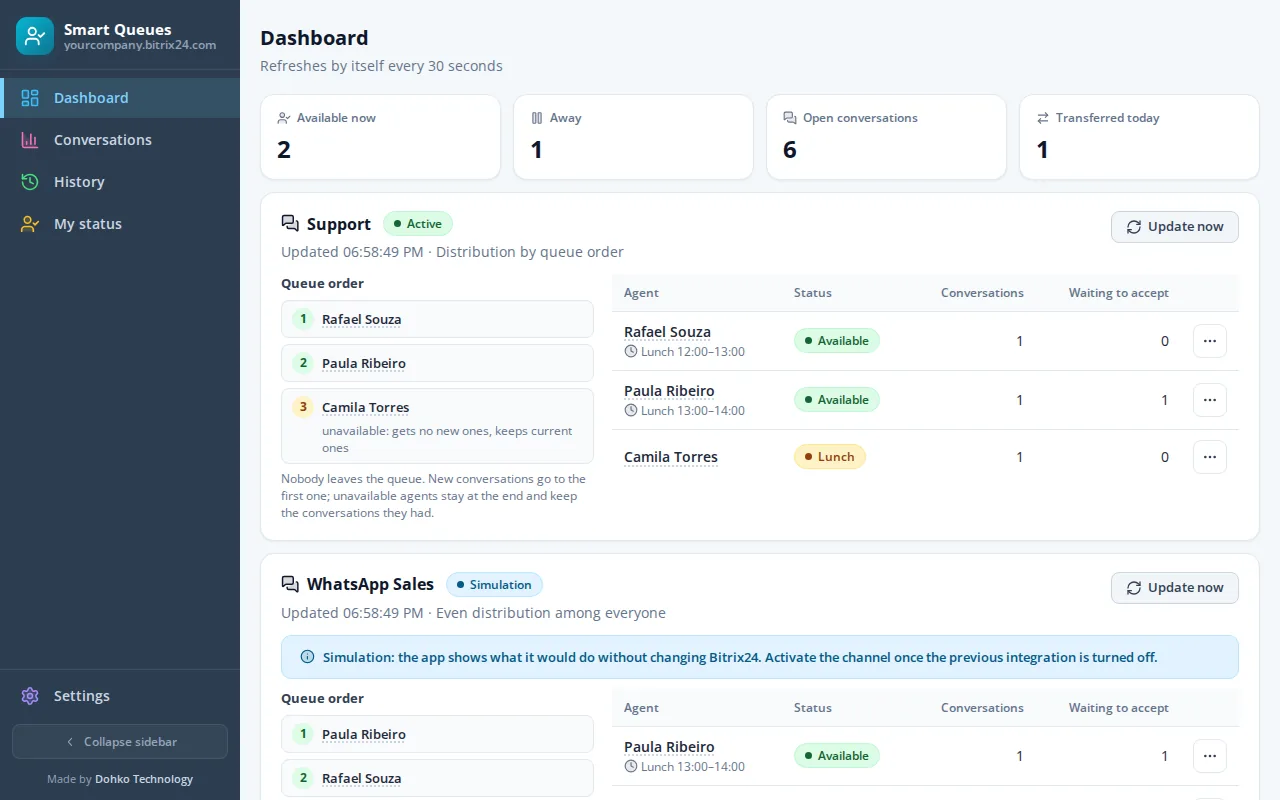The height and width of the screenshot is (800, 1280).
Task: Click Rafael Souza name in Support agent table
Action: pyautogui.click(x=667, y=332)
